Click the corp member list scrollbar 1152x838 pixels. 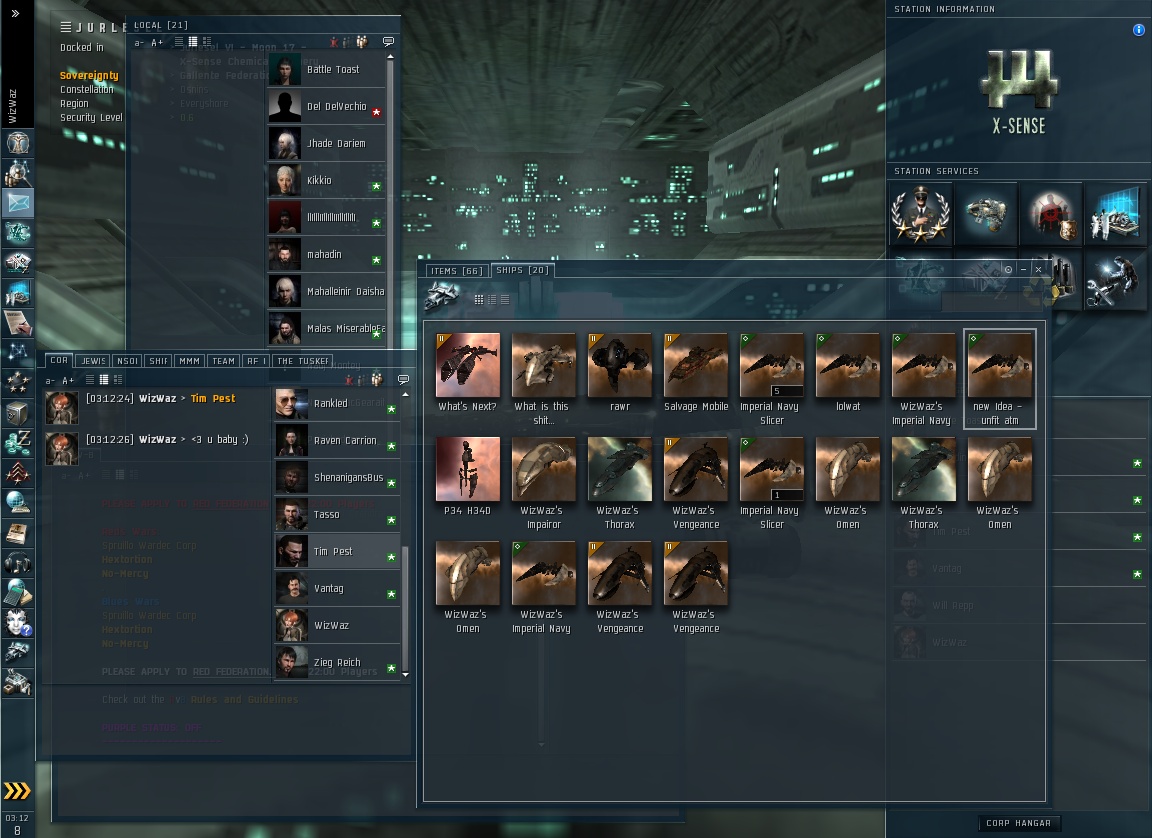click(405, 607)
